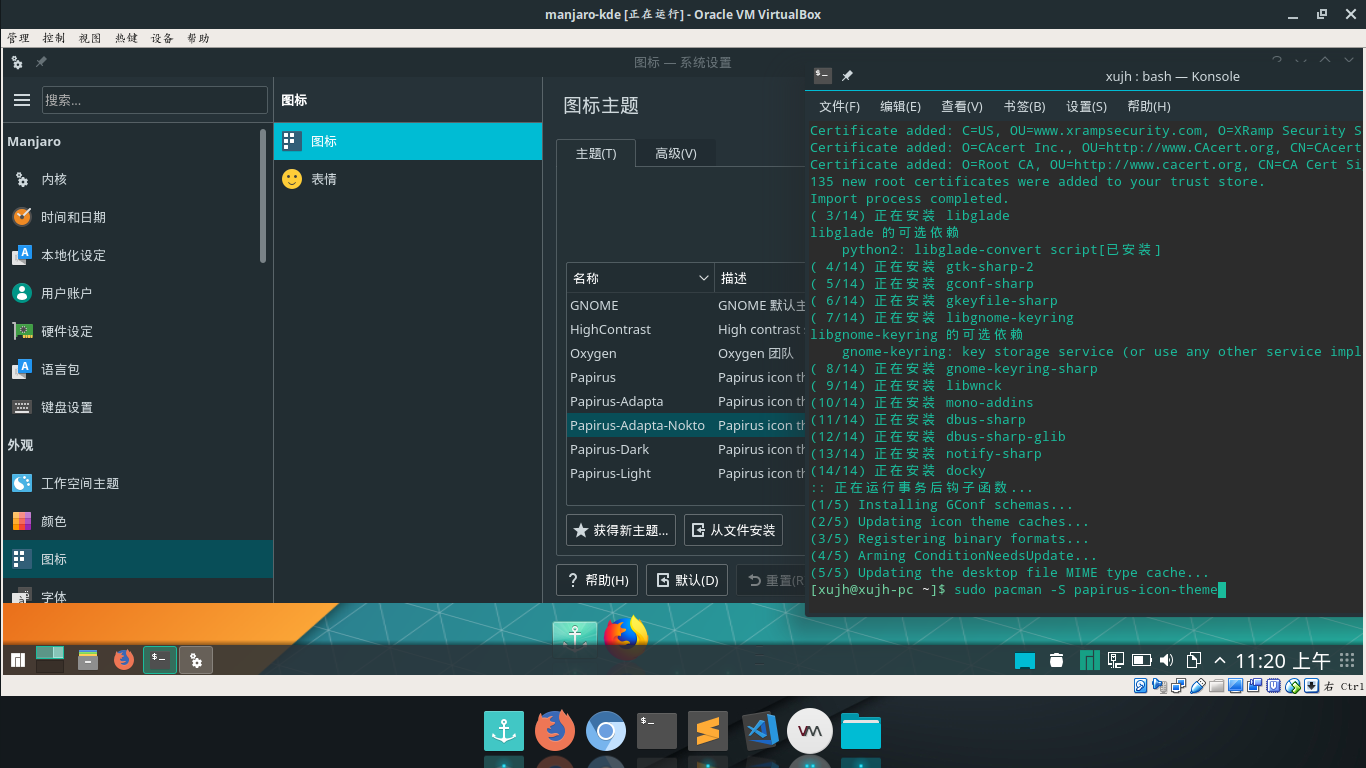
Task: Select the Papirus icon theme row
Action: pos(686,378)
